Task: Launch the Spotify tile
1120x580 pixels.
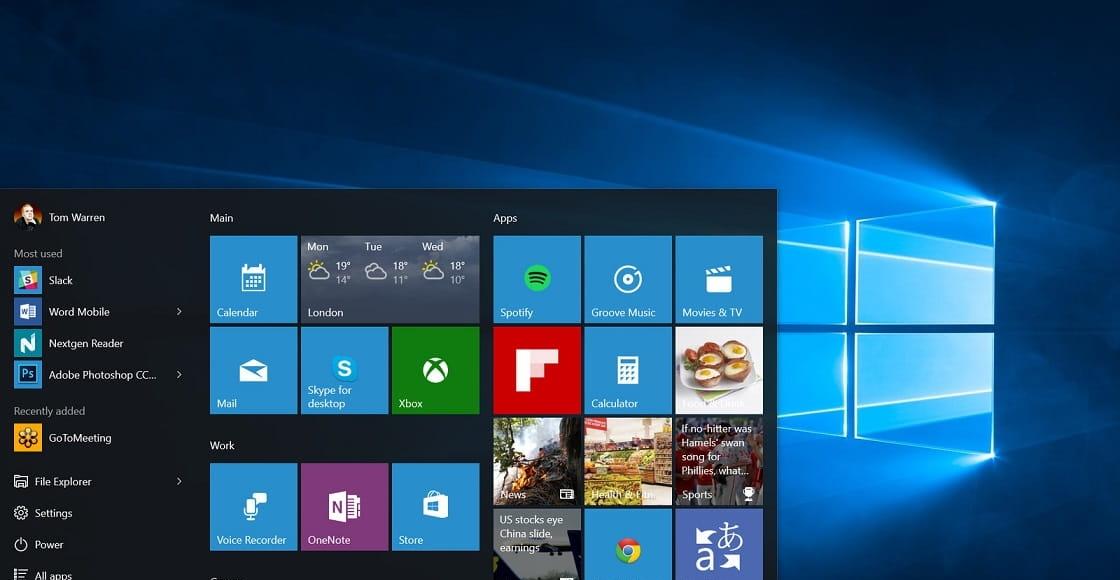Action: point(537,279)
